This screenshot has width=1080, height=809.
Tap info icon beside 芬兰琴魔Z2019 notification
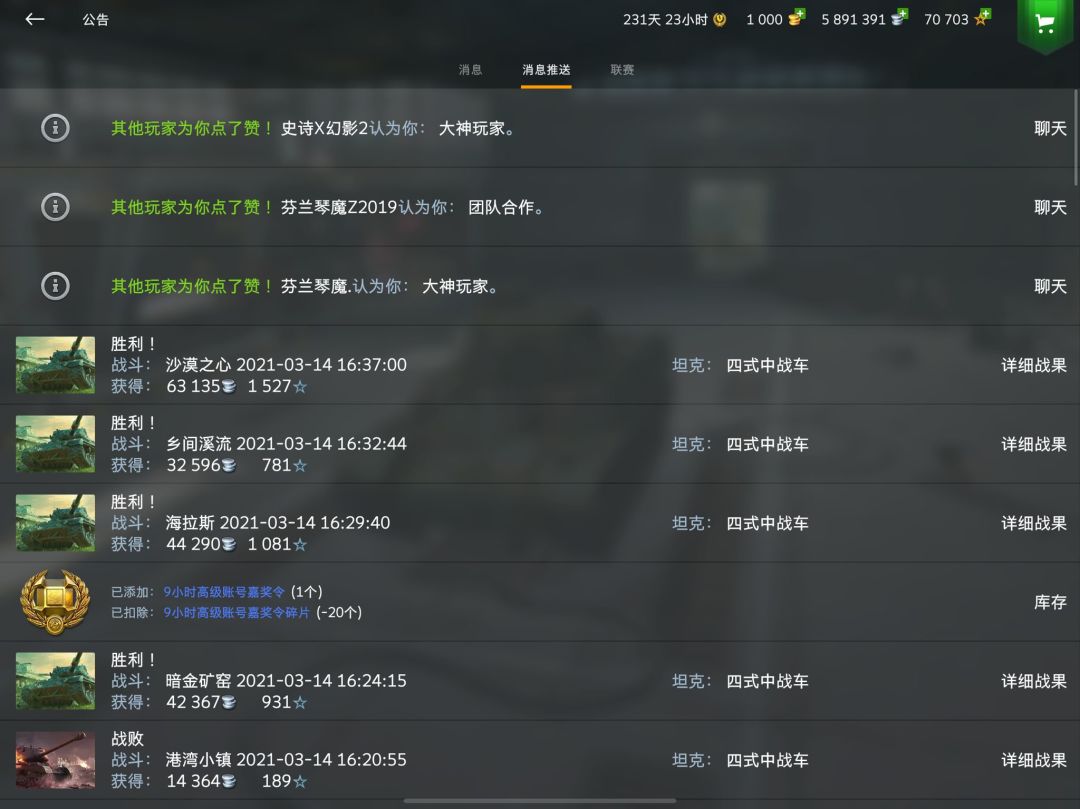55,207
